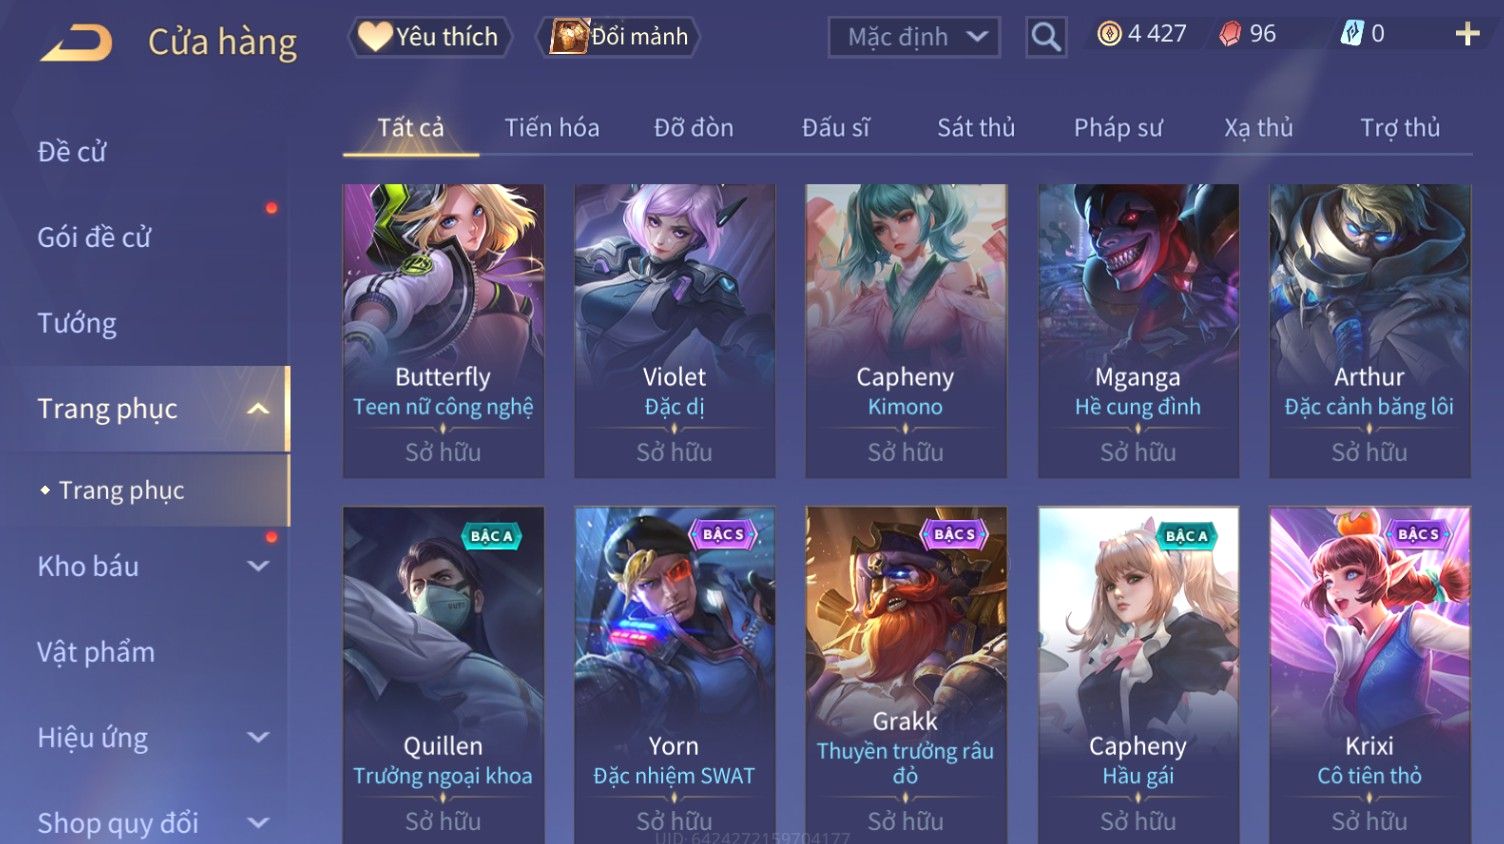The width and height of the screenshot is (1504, 844).
Task: Tap the blue voucher currency icon
Action: [1352, 34]
